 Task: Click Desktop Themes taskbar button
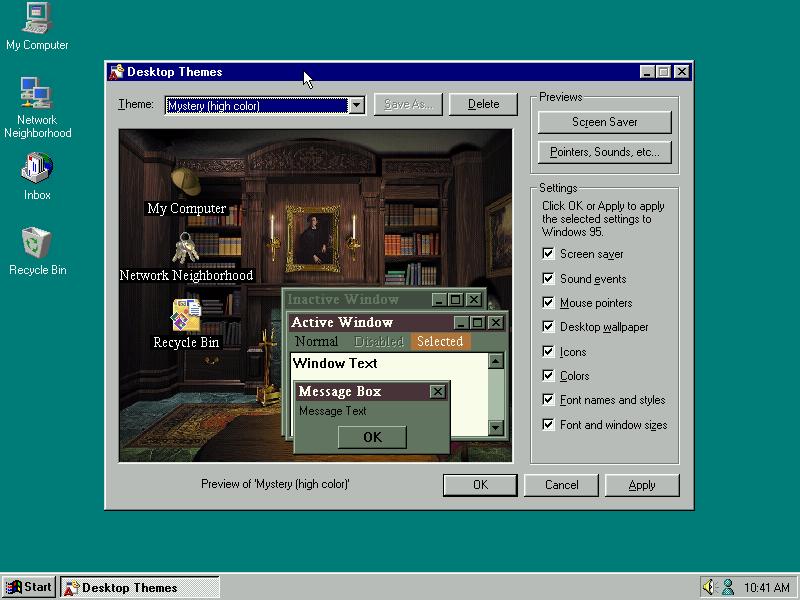coord(140,587)
